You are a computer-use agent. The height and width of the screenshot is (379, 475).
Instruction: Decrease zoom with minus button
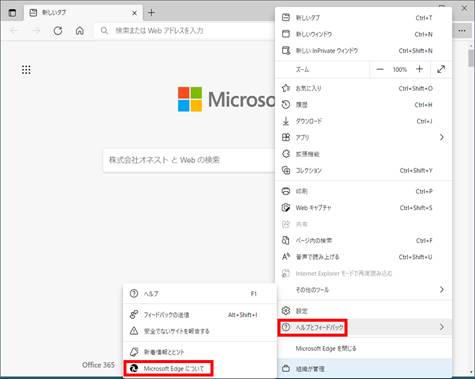coord(380,69)
